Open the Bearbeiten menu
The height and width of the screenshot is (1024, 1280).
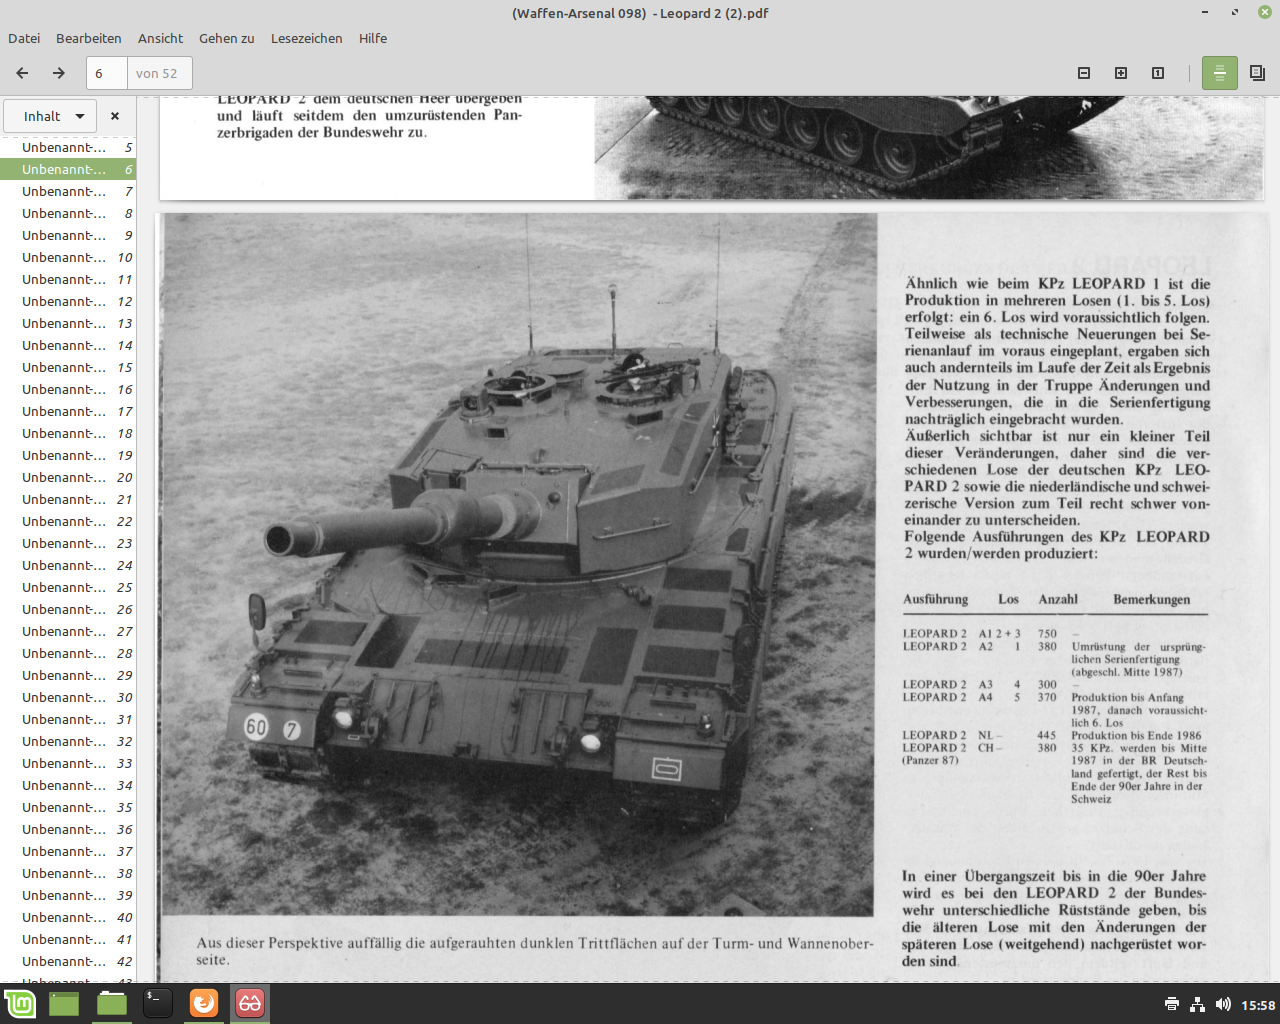pos(89,38)
